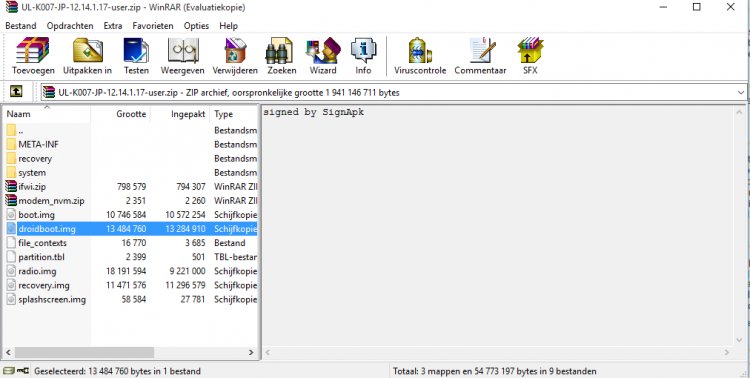Create SFX self-extracting archive

pyautogui.click(x=530, y=51)
